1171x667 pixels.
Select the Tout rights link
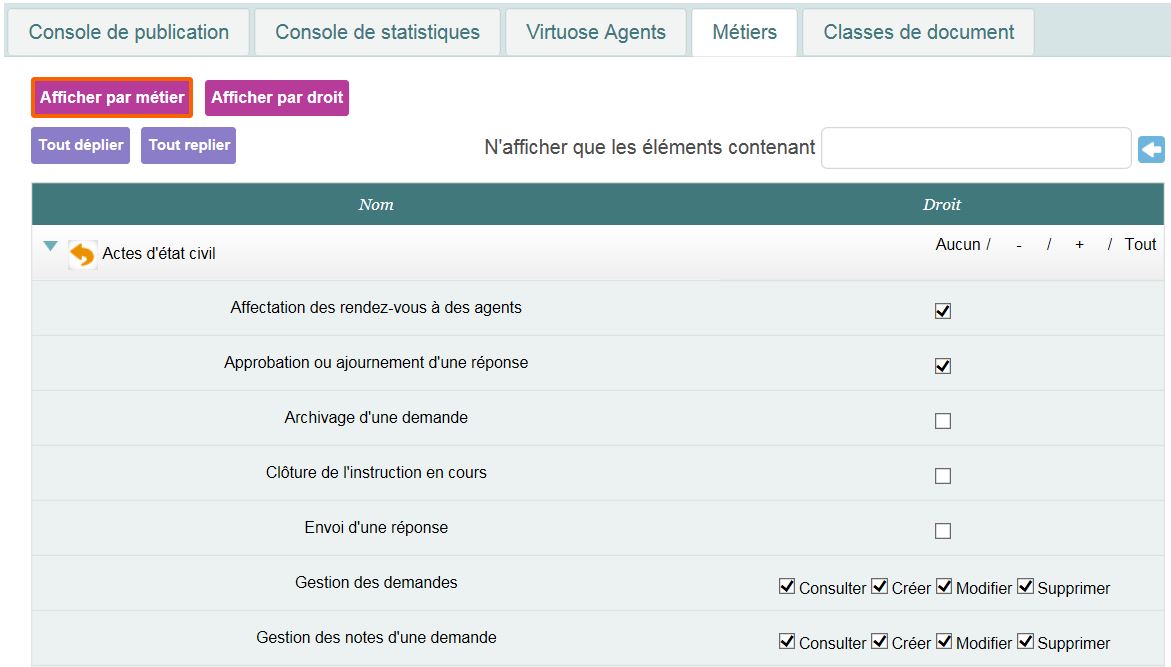1140,244
